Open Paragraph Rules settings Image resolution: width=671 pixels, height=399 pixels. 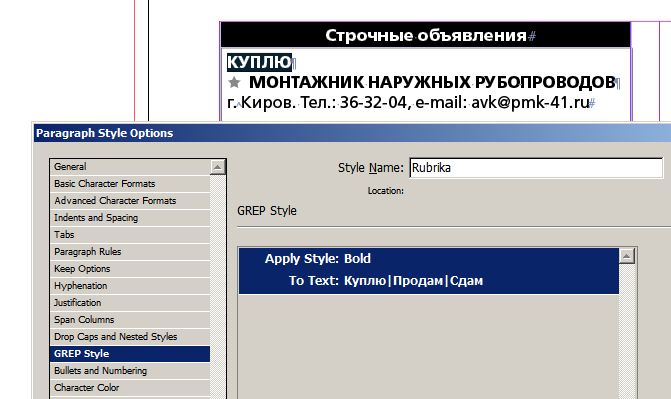tap(130, 252)
